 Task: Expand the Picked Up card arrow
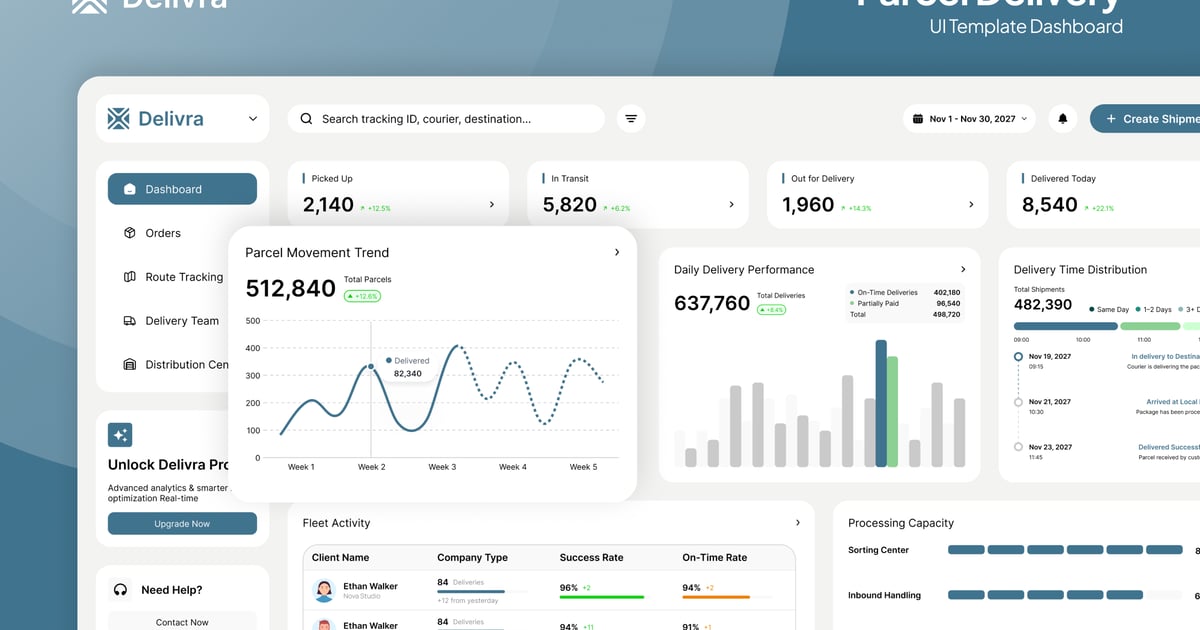[491, 204]
